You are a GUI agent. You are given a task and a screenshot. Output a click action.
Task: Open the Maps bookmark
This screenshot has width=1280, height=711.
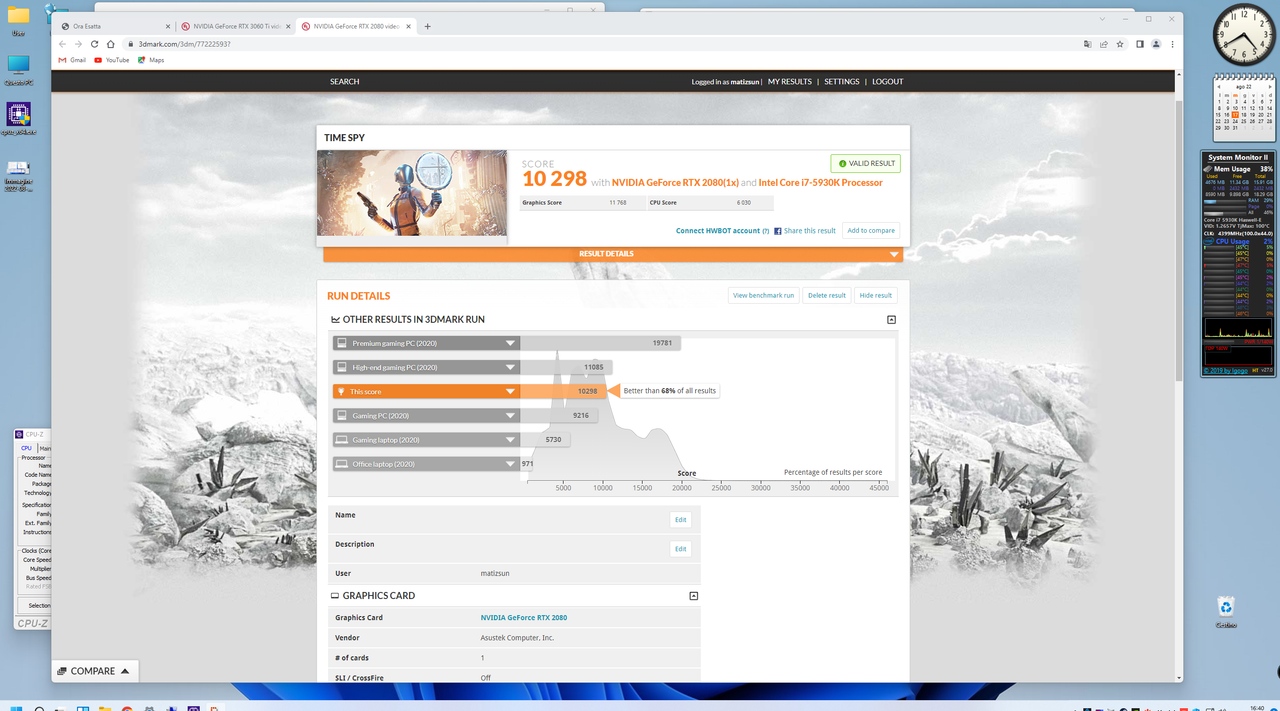[151, 60]
